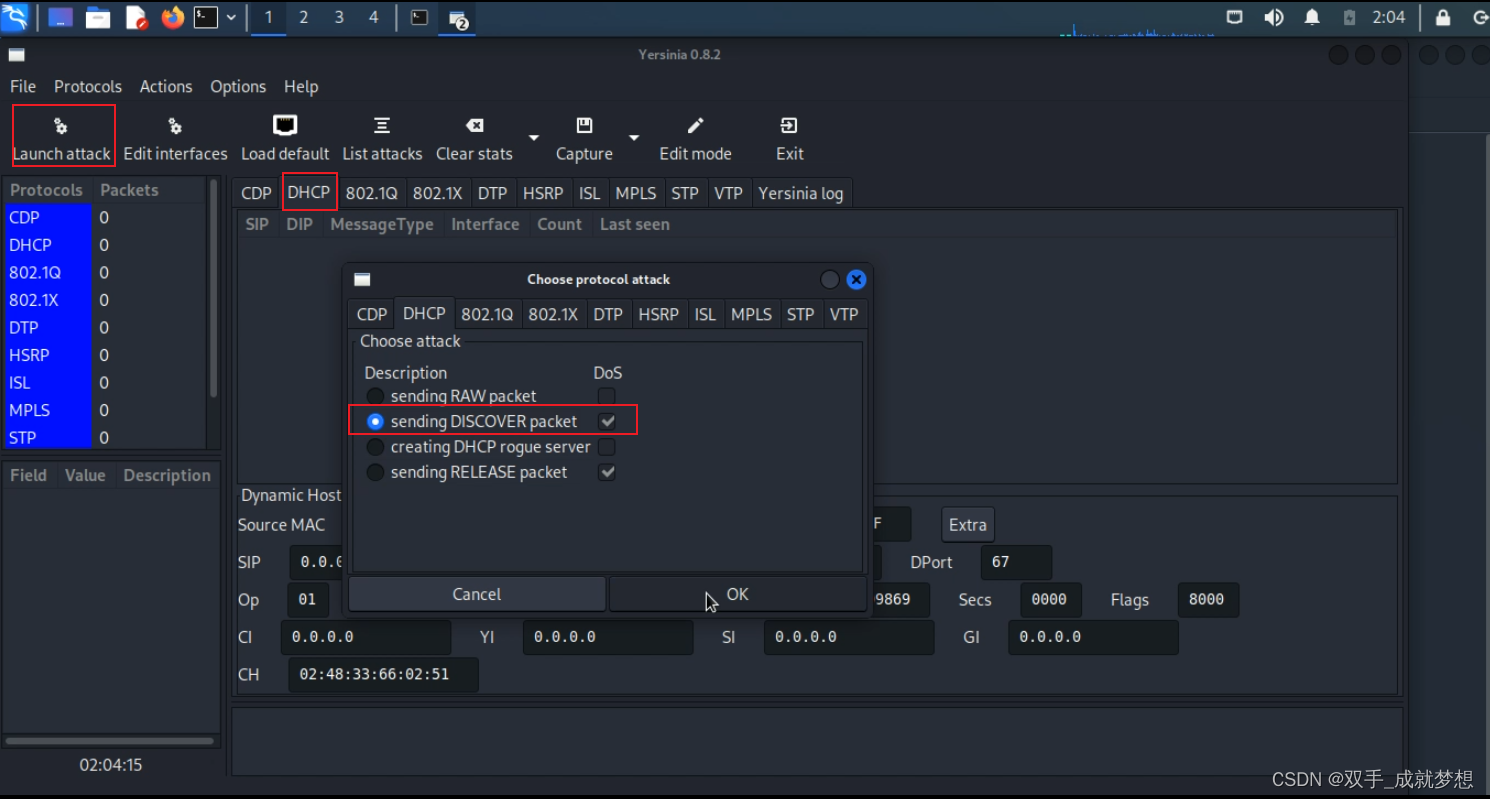The image size is (1490, 799).
Task: Click the horizontal scrollbar under Field panel
Action: pyautogui.click(x=110, y=741)
